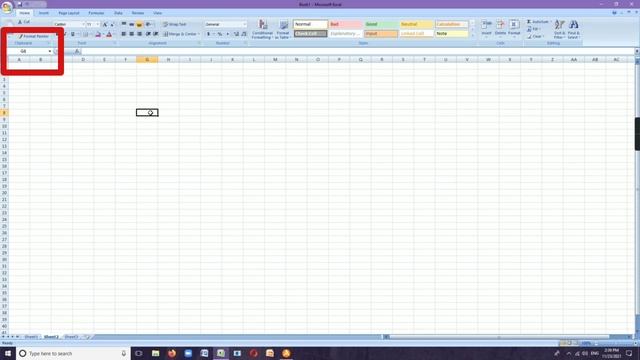This screenshot has height=360, width=640.
Task: Open Format as Table gallery
Action: [283, 29]
